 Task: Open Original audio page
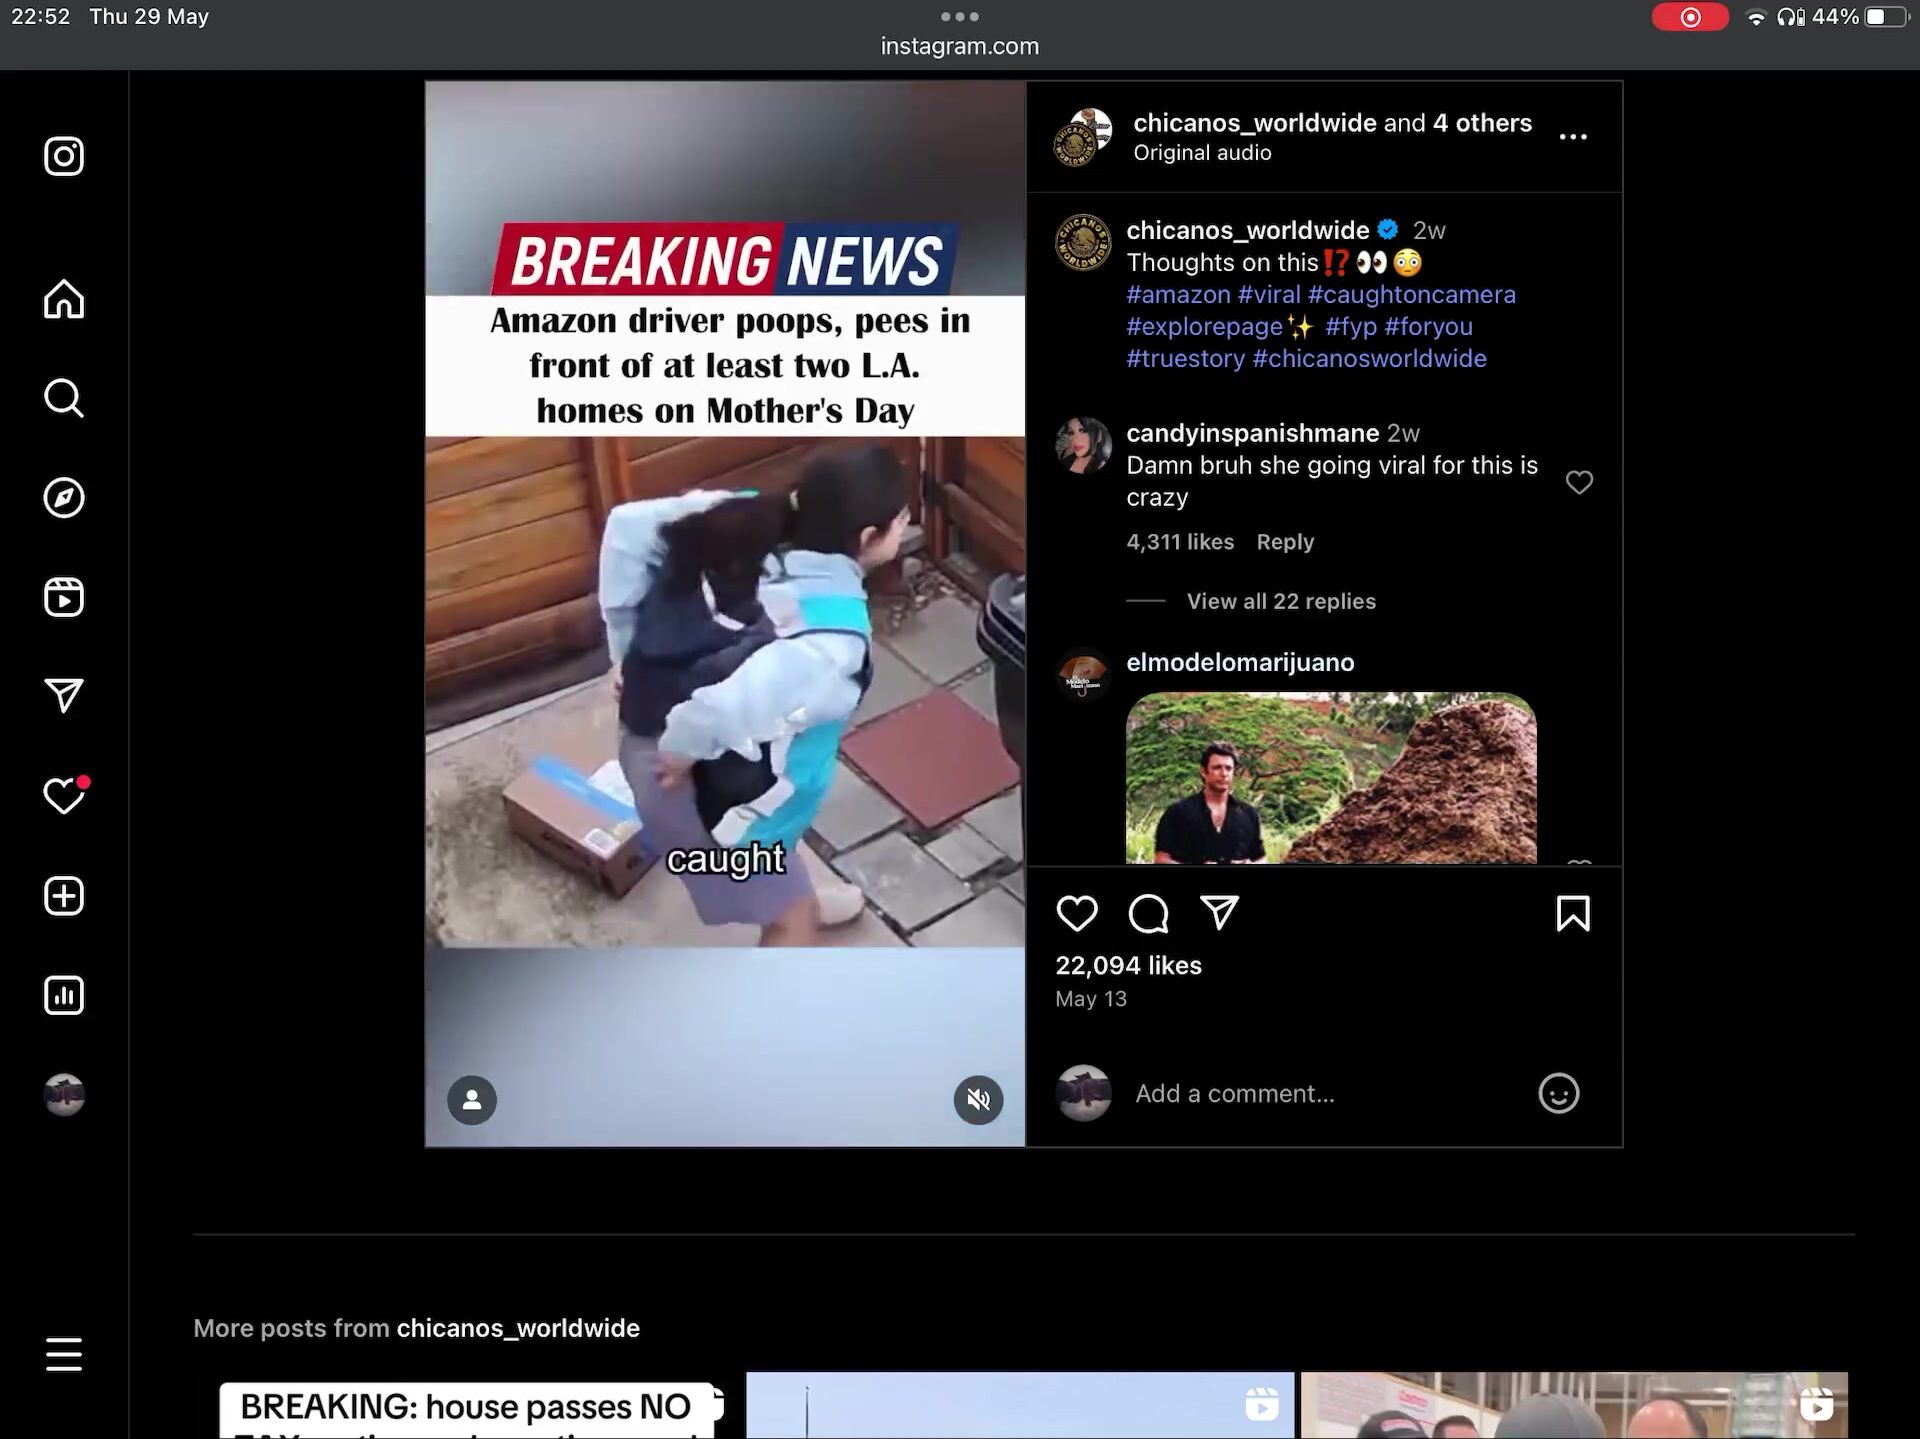(1202, 153)
